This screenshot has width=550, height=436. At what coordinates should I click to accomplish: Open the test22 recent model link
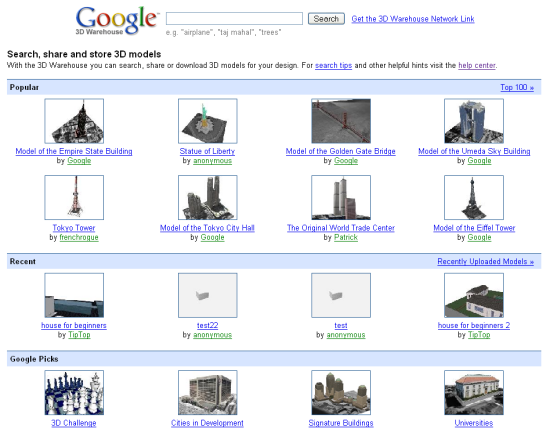[208, 326]
